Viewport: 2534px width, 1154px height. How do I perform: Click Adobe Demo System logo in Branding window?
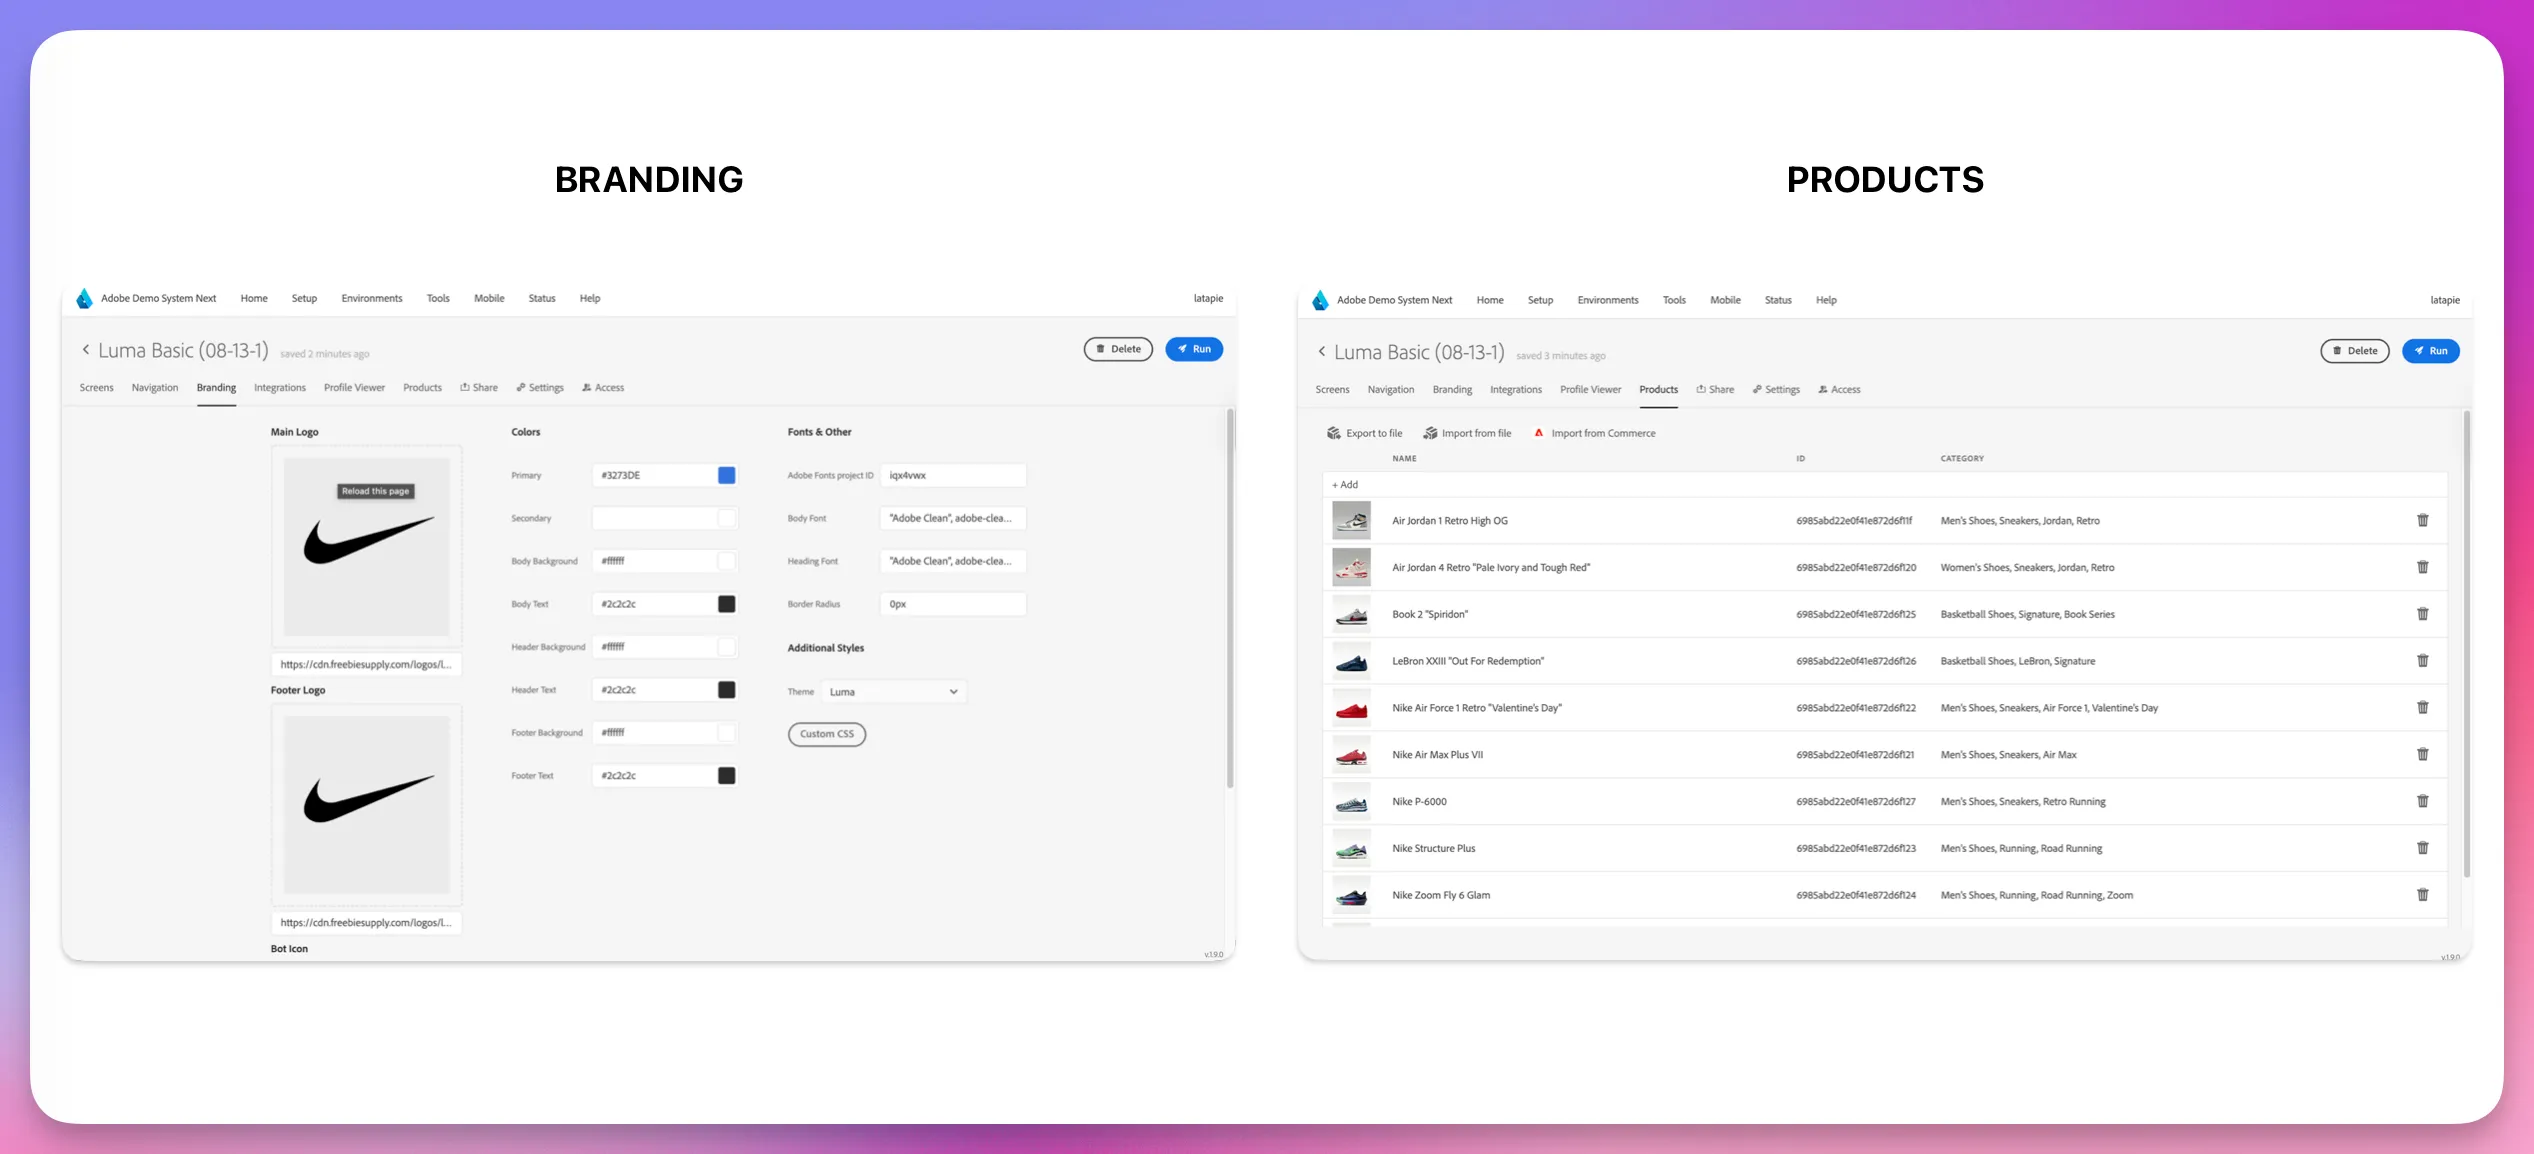pos(84,298)
